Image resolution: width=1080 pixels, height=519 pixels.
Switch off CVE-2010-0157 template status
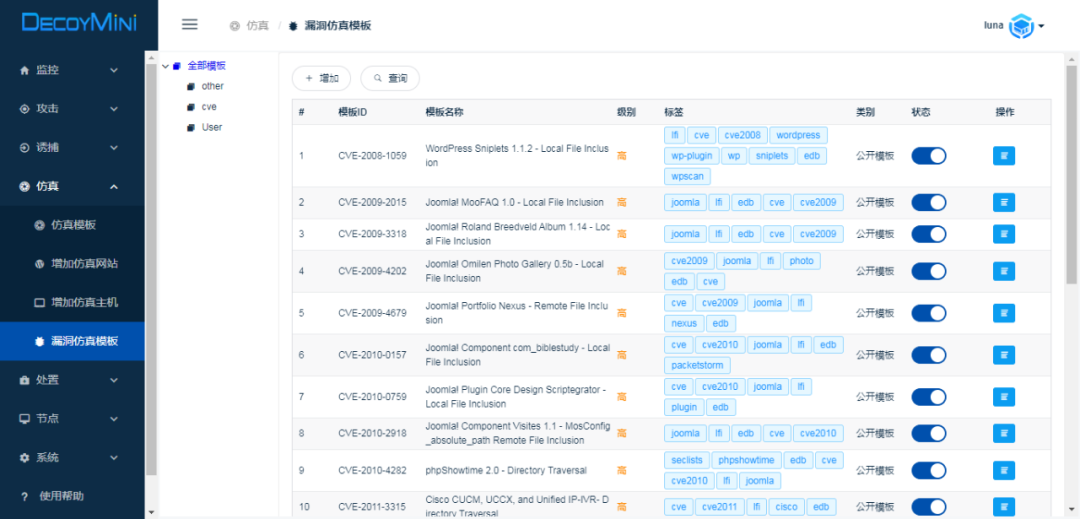[x=928, y=355]
